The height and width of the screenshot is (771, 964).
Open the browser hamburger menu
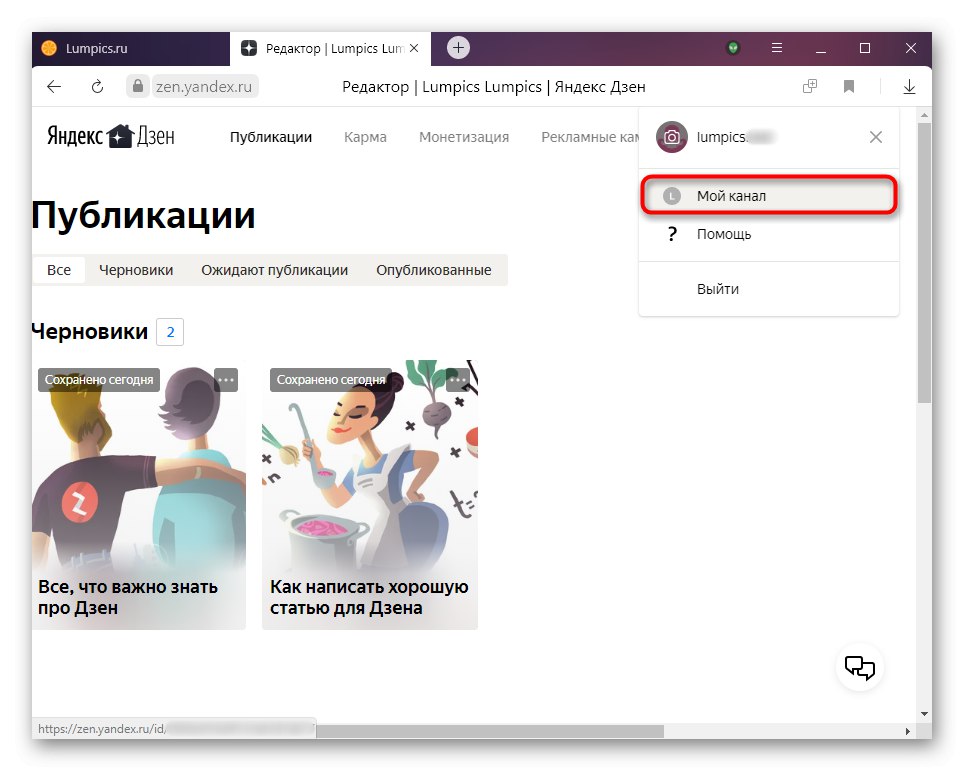(777, 48)
